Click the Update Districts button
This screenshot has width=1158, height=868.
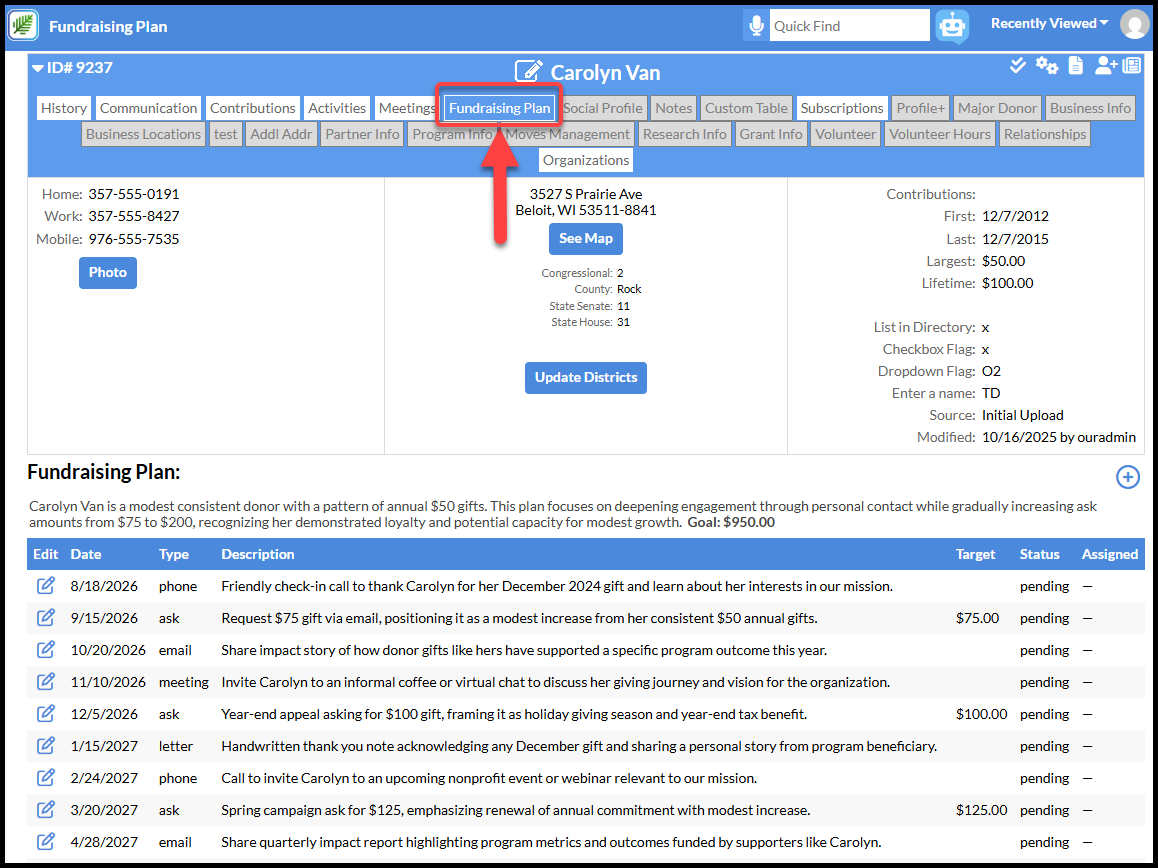point(586,377)
